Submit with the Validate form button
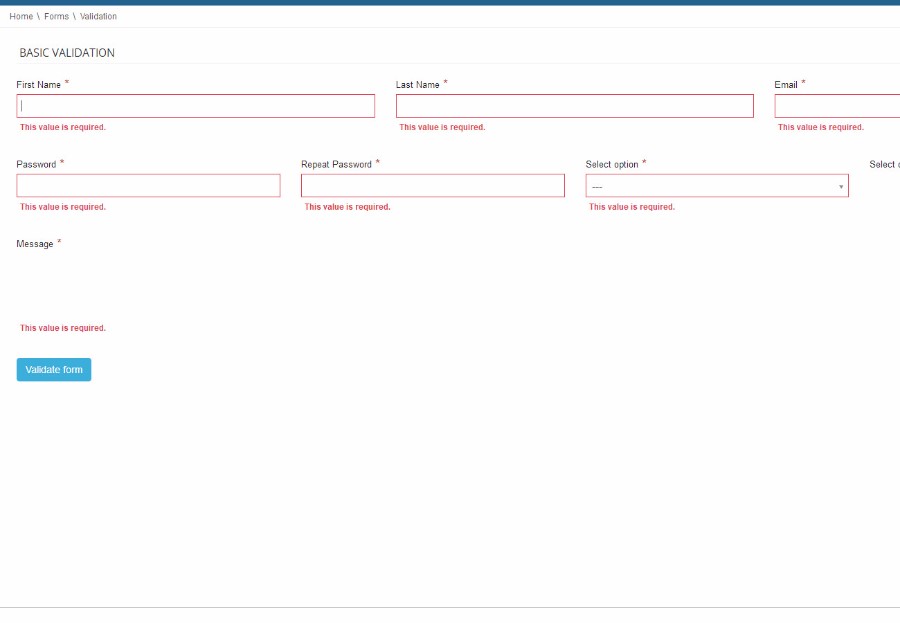Screen dimensions: 900x623 coord(54,370)
